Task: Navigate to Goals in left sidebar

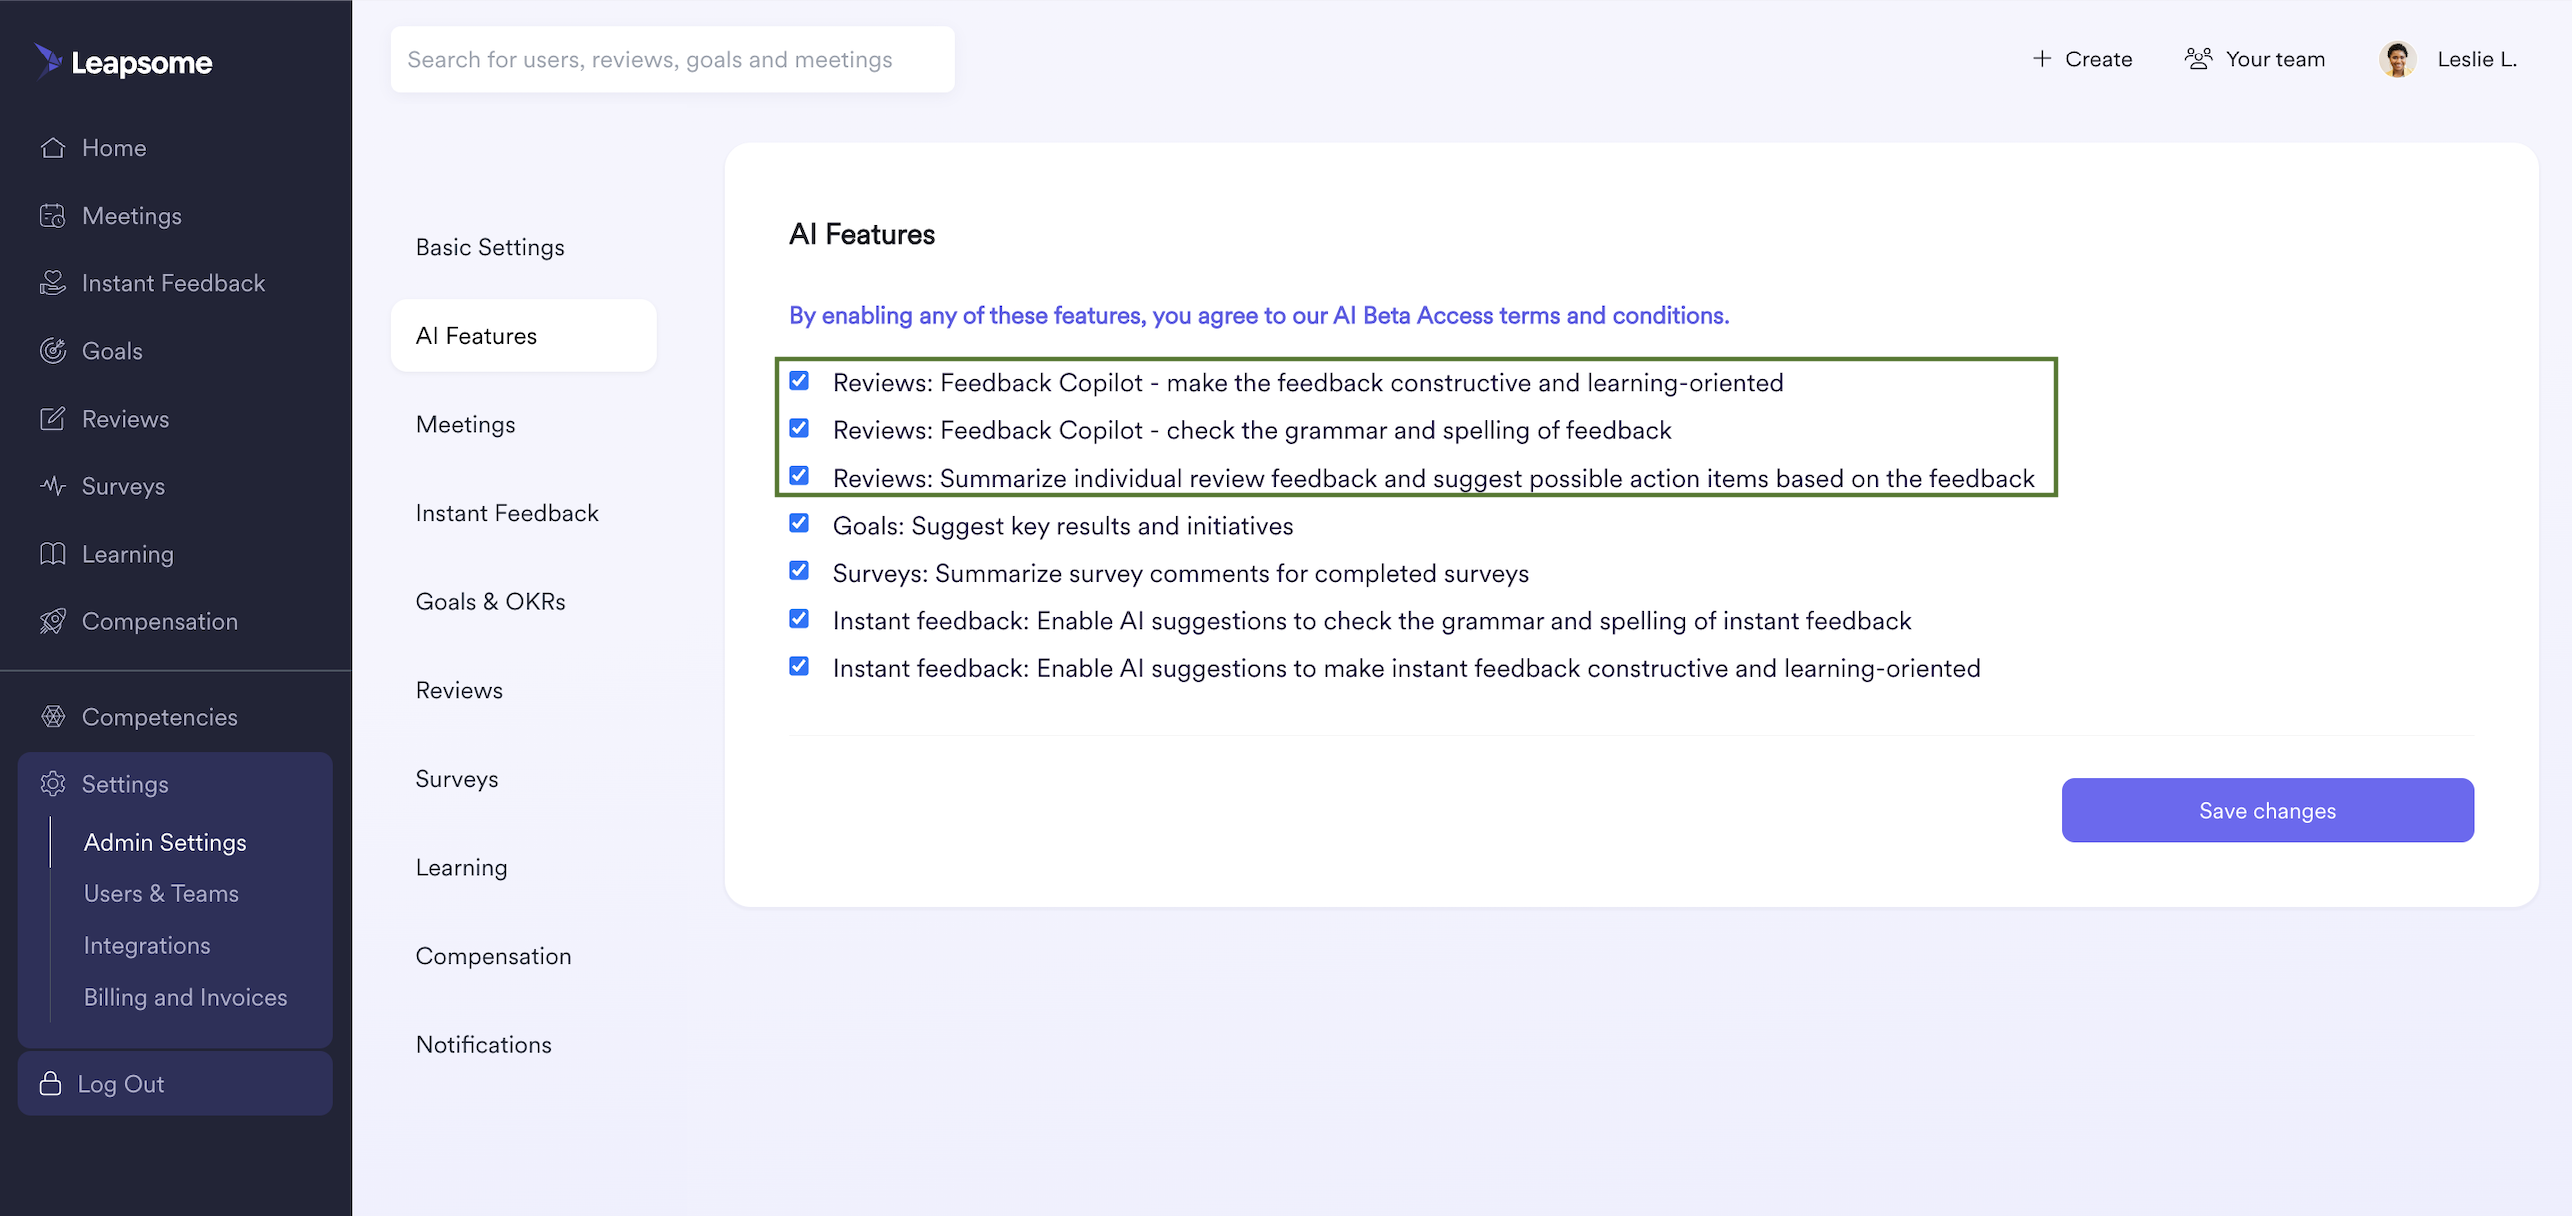Action: [112, 351]
